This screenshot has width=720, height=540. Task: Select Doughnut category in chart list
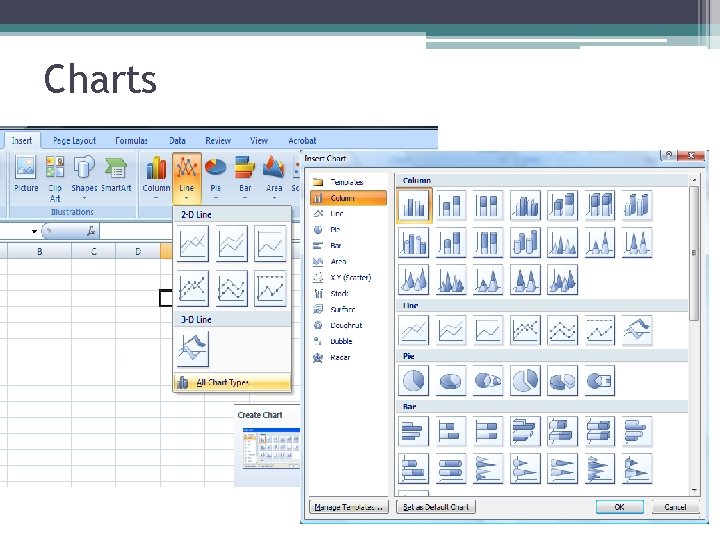pyautogui.click(x=348, y=325)
